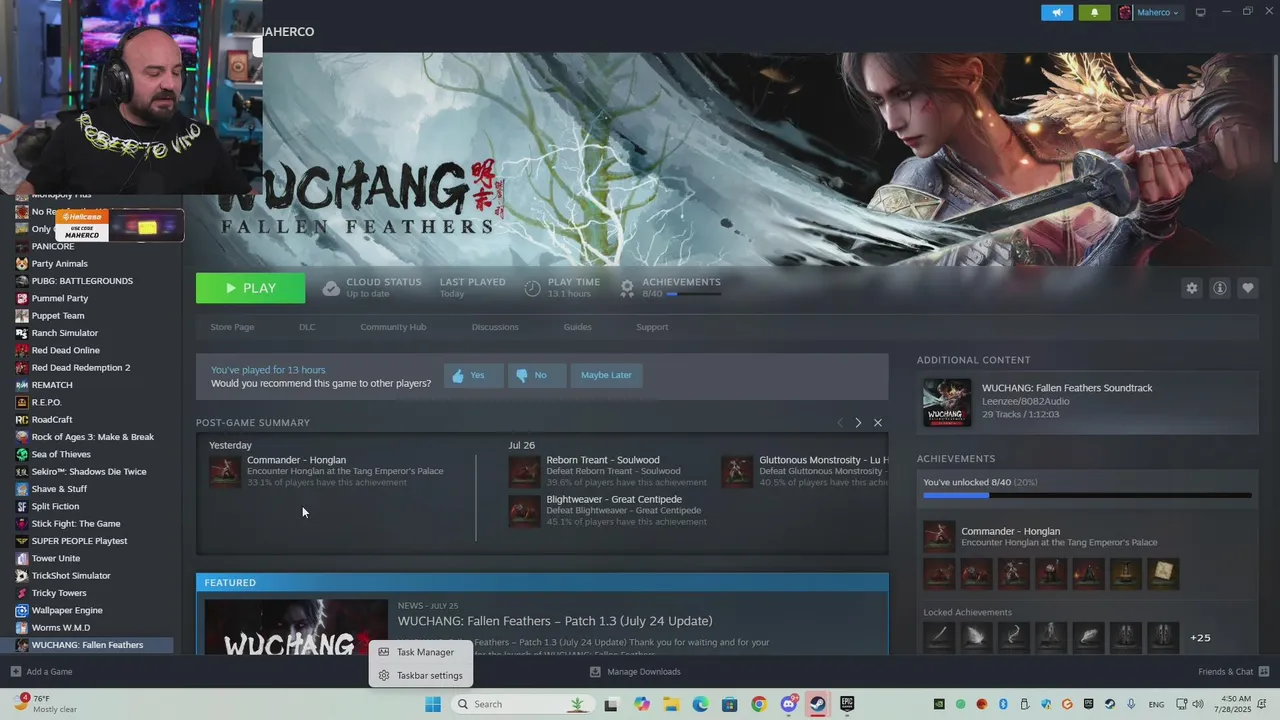Click the Achievements gear-star icon
Viewport: 1280px width, 720px height.
pos(627,288)
